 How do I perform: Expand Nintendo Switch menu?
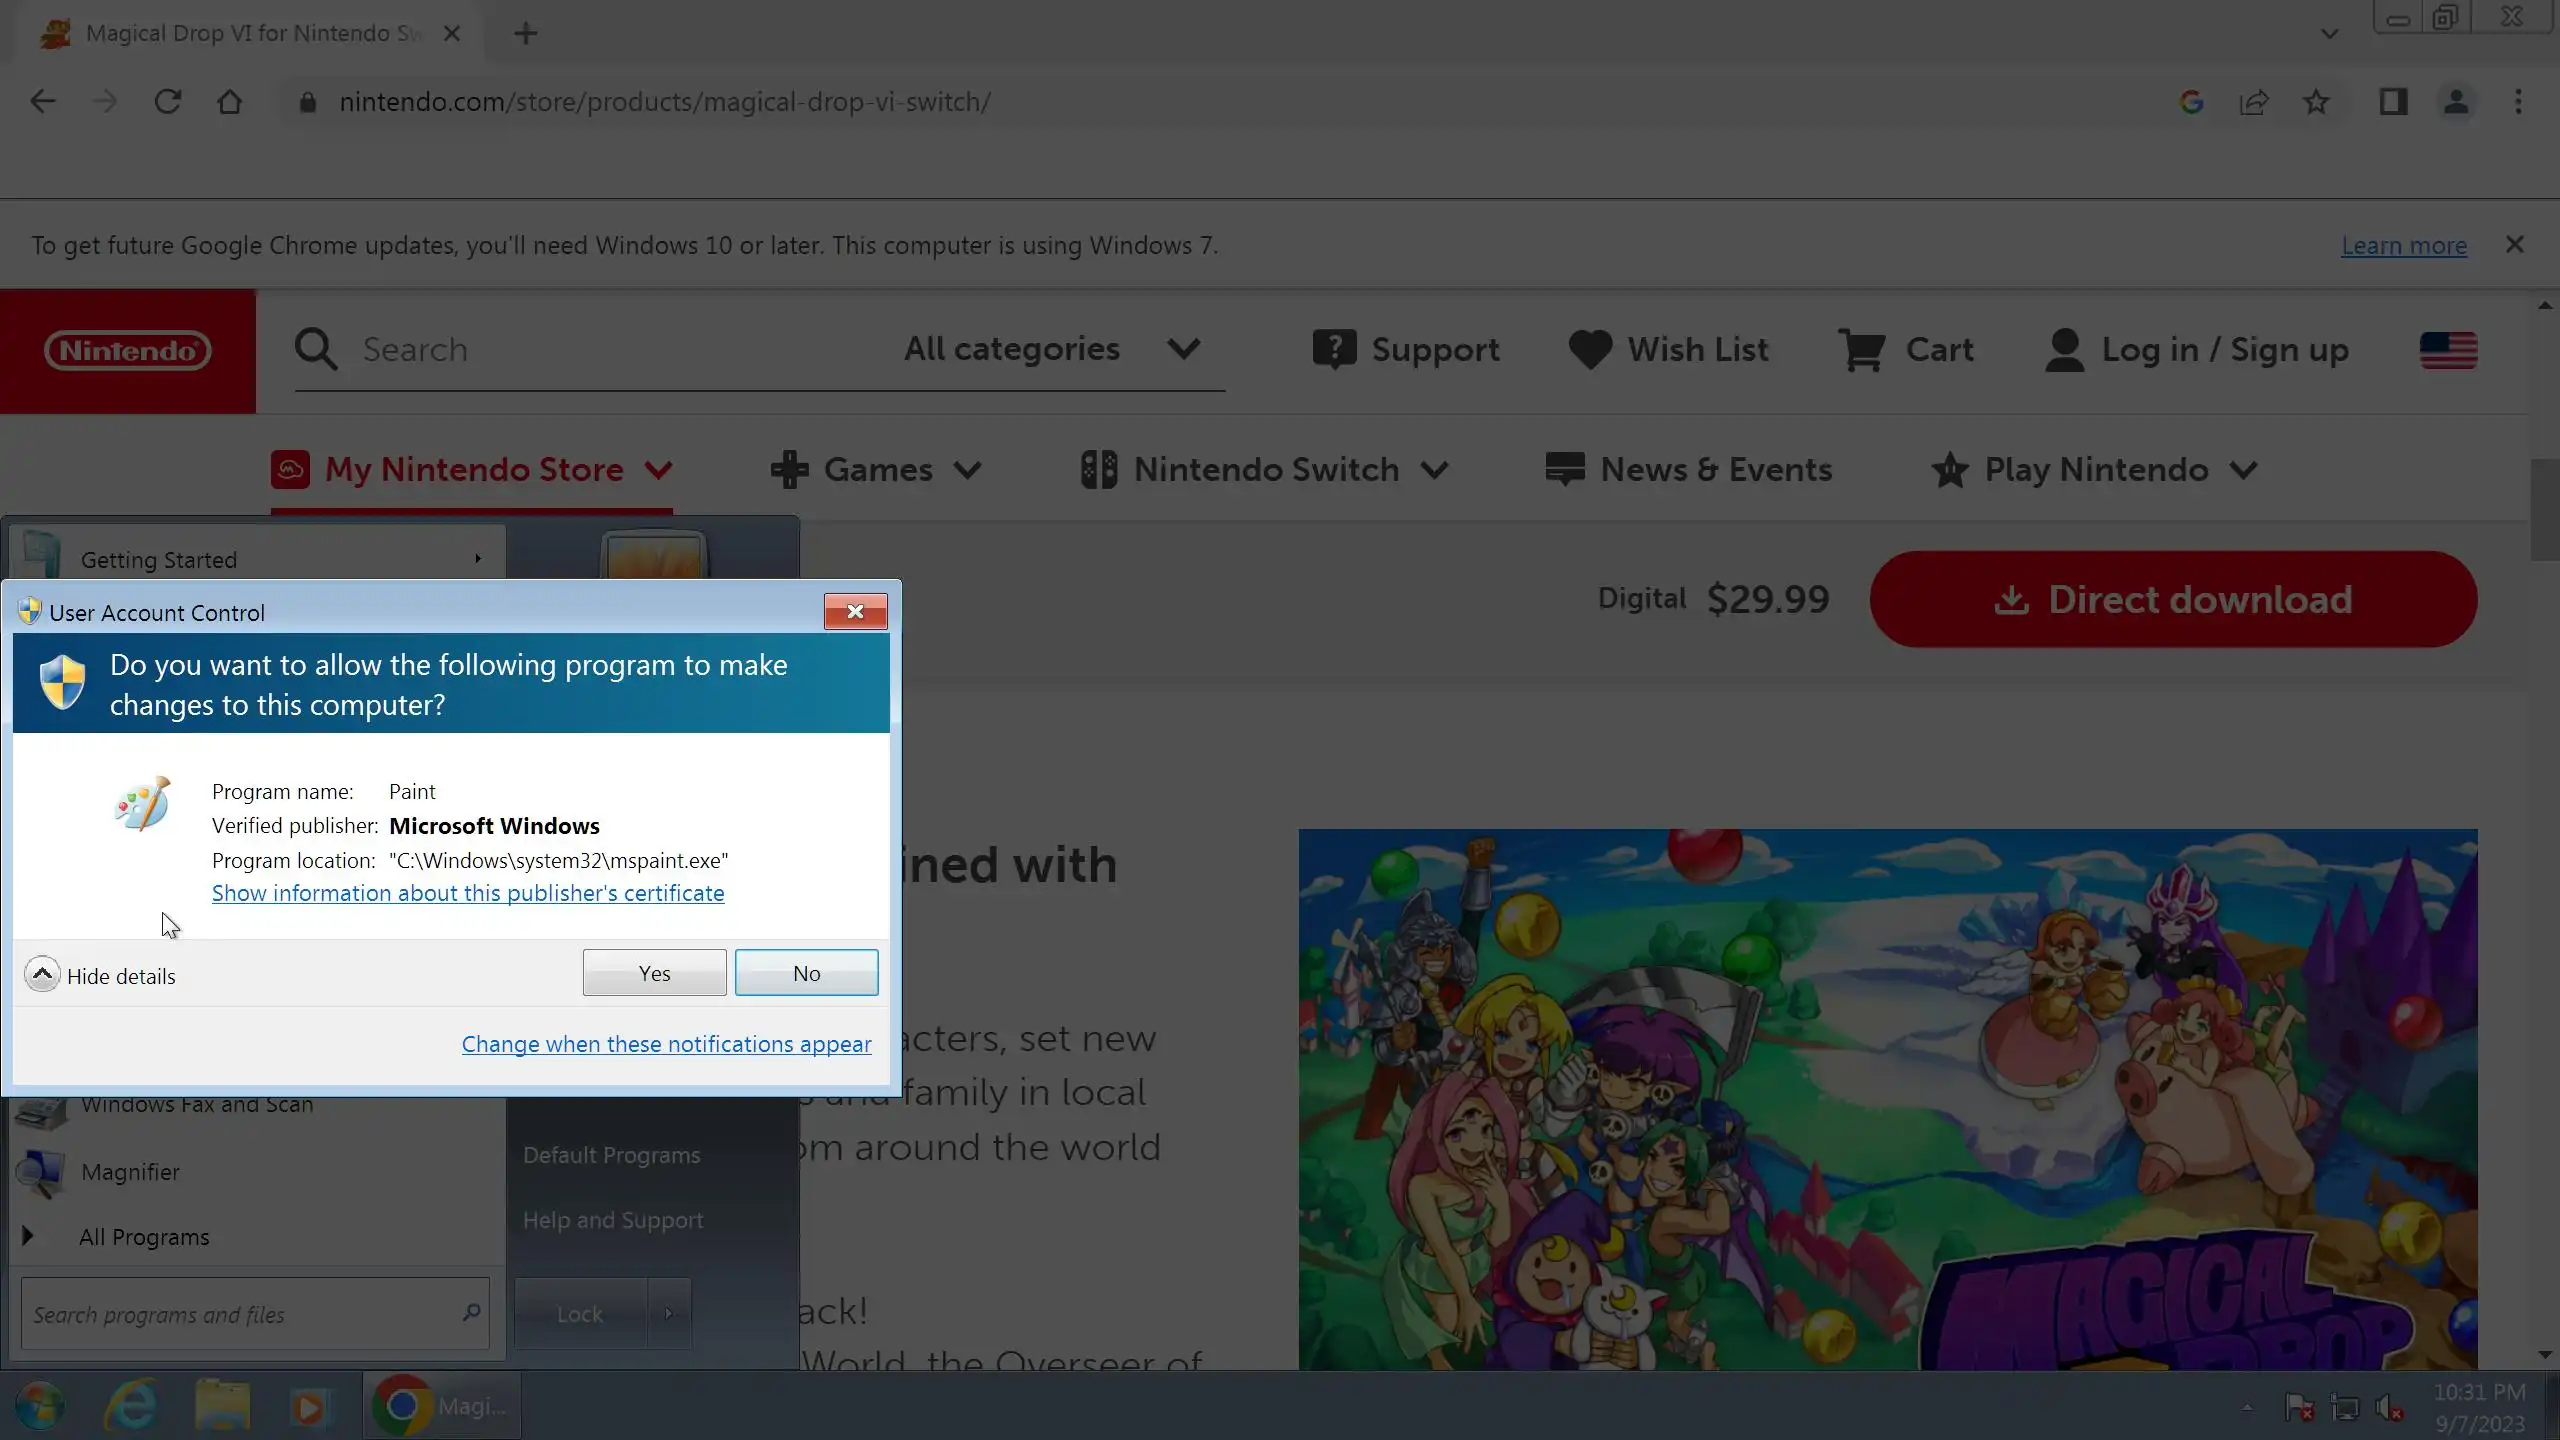1265,470
